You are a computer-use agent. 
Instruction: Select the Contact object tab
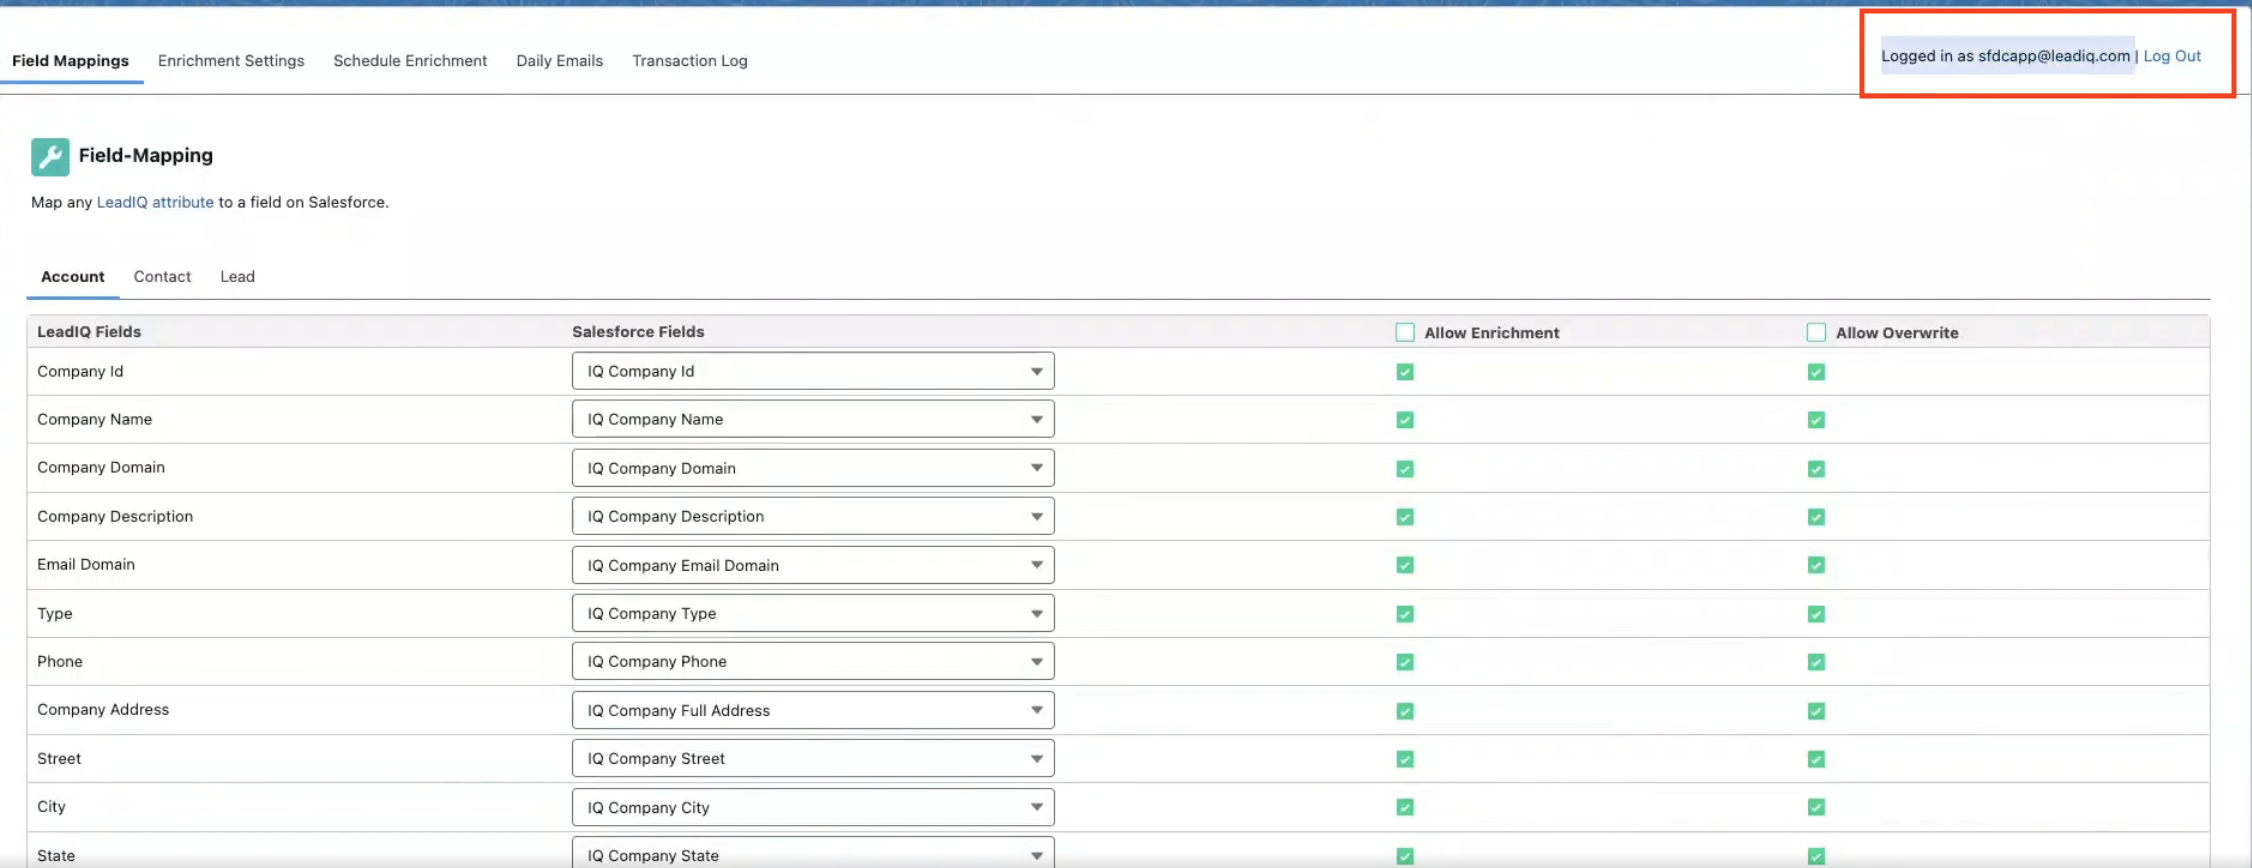click(x=162, y=277)
